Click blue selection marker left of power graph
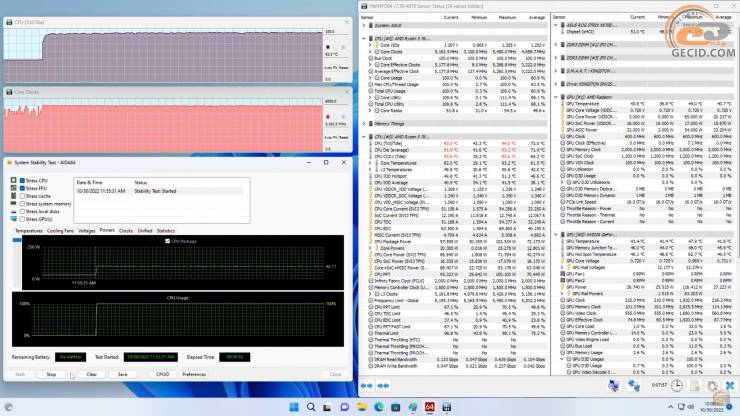740x416 pixels. tap(17, 240)
